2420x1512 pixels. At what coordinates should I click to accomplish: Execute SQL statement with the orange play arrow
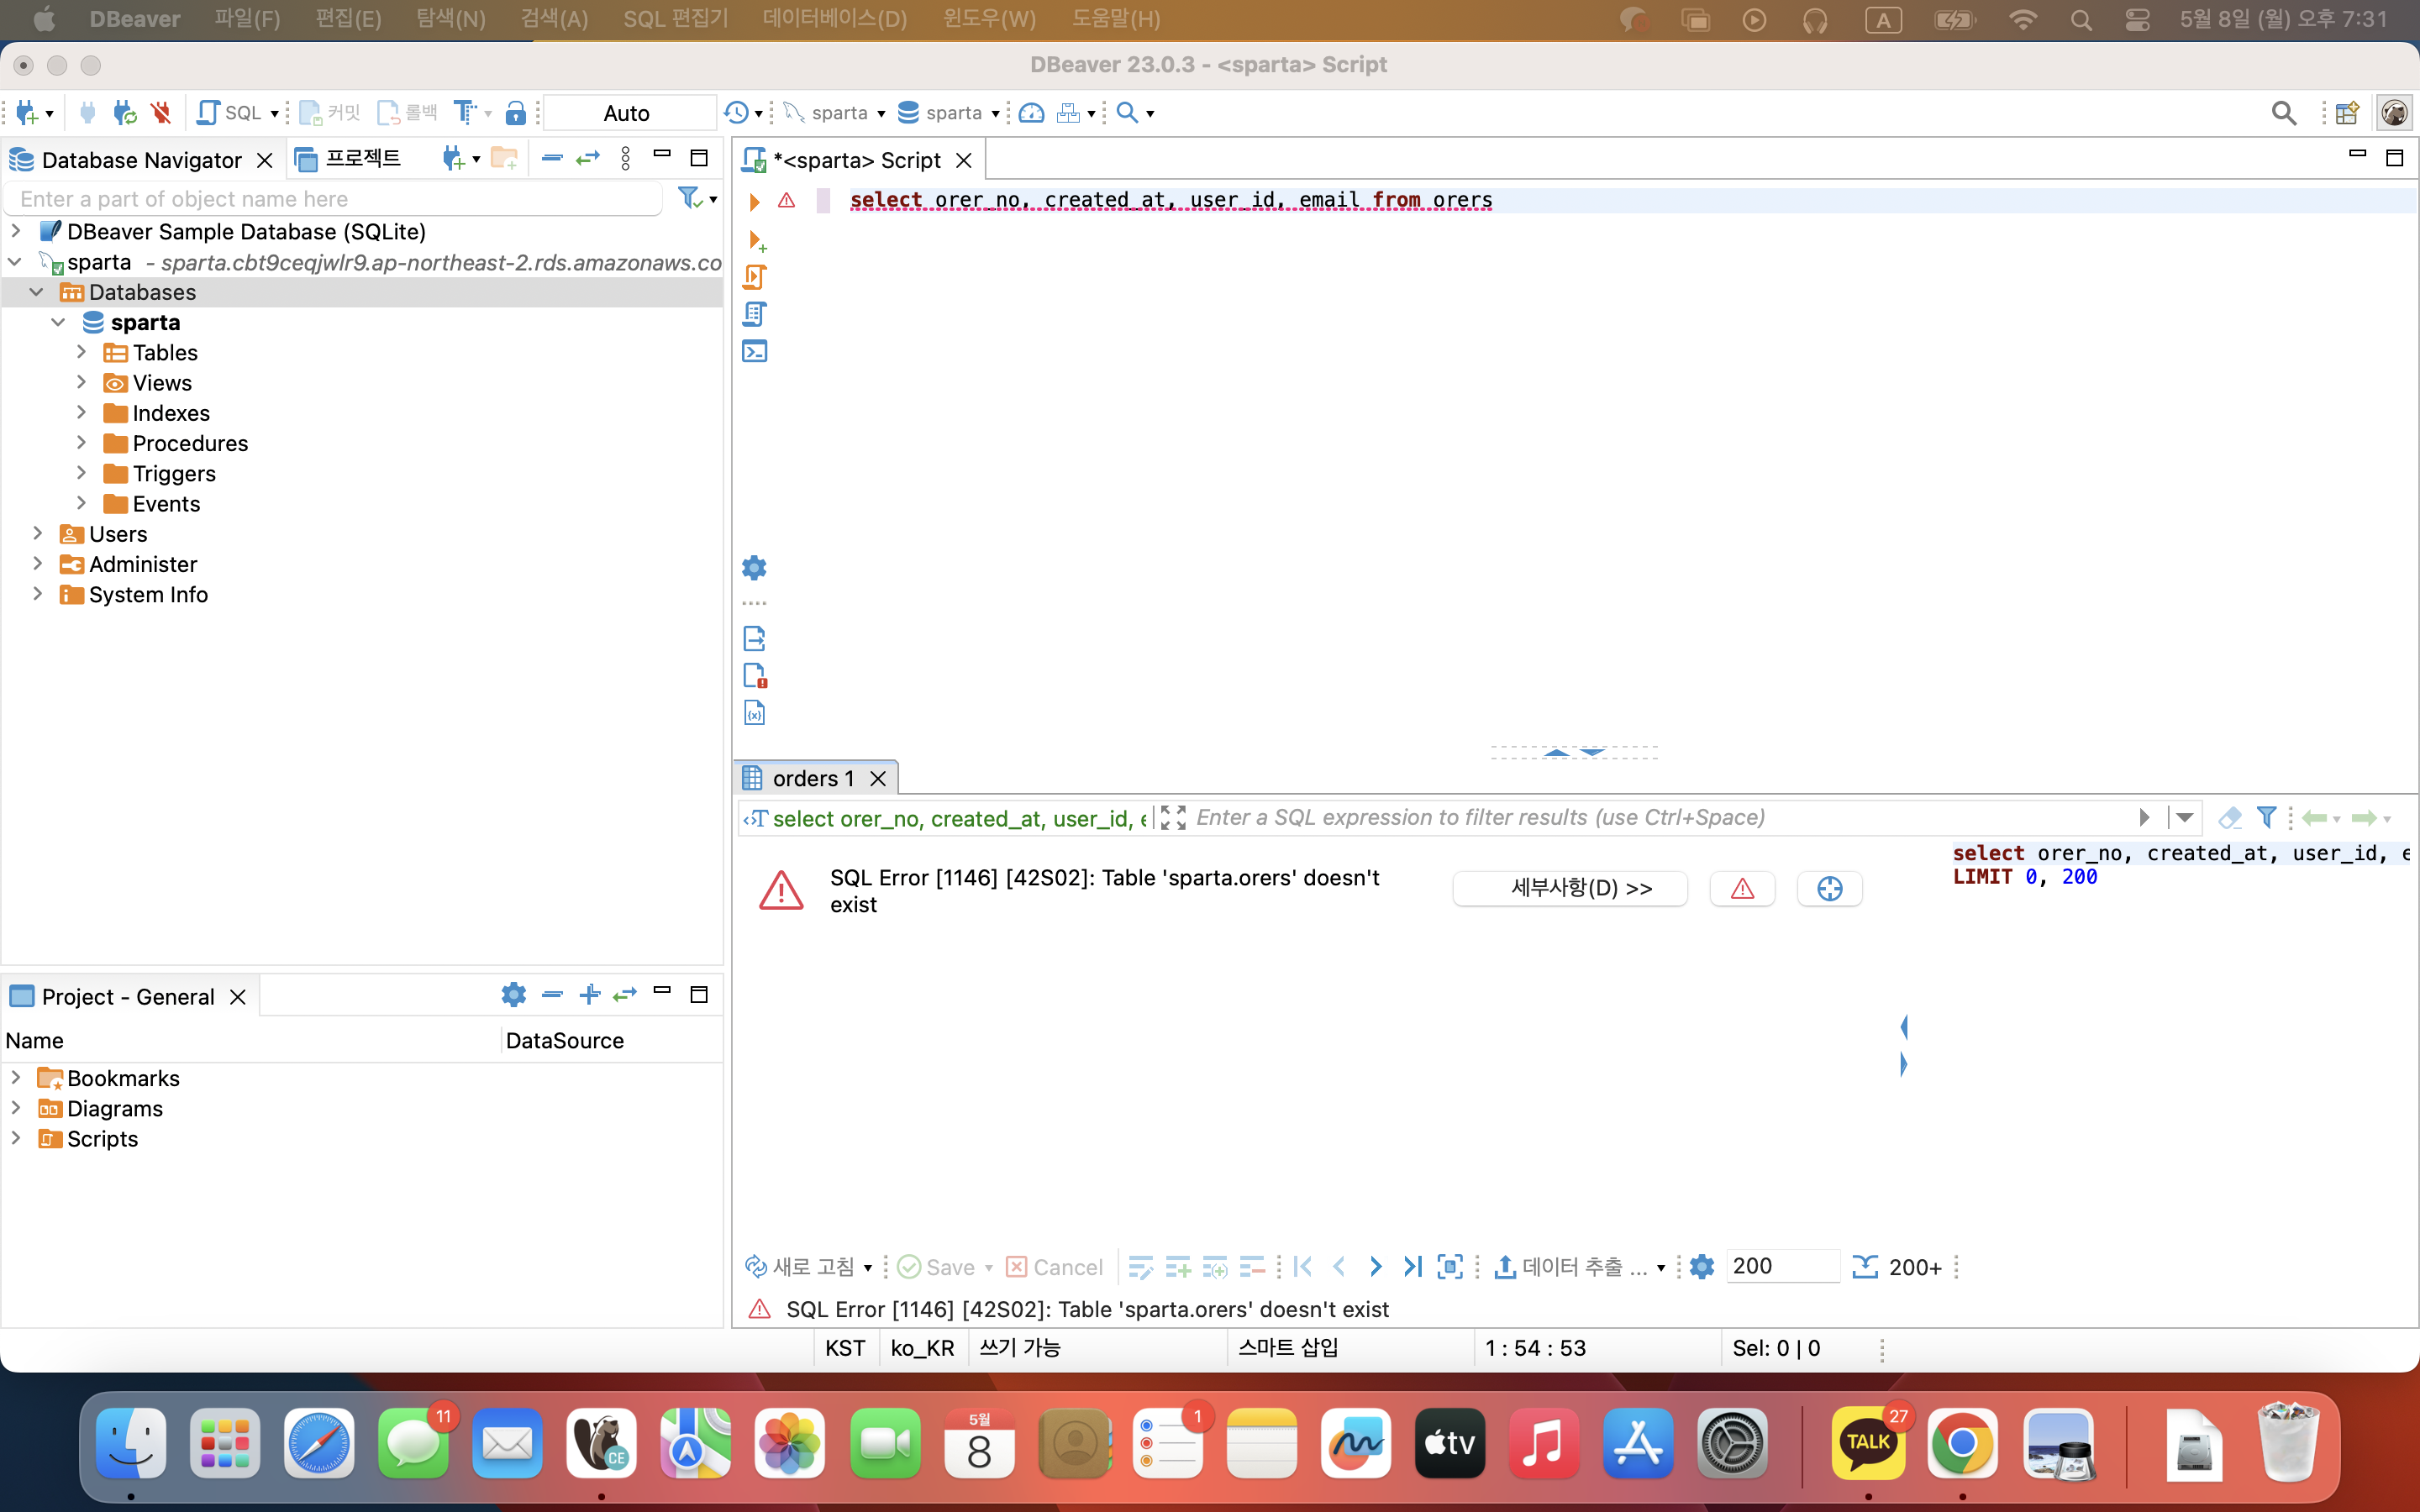[x=755, y=201]
